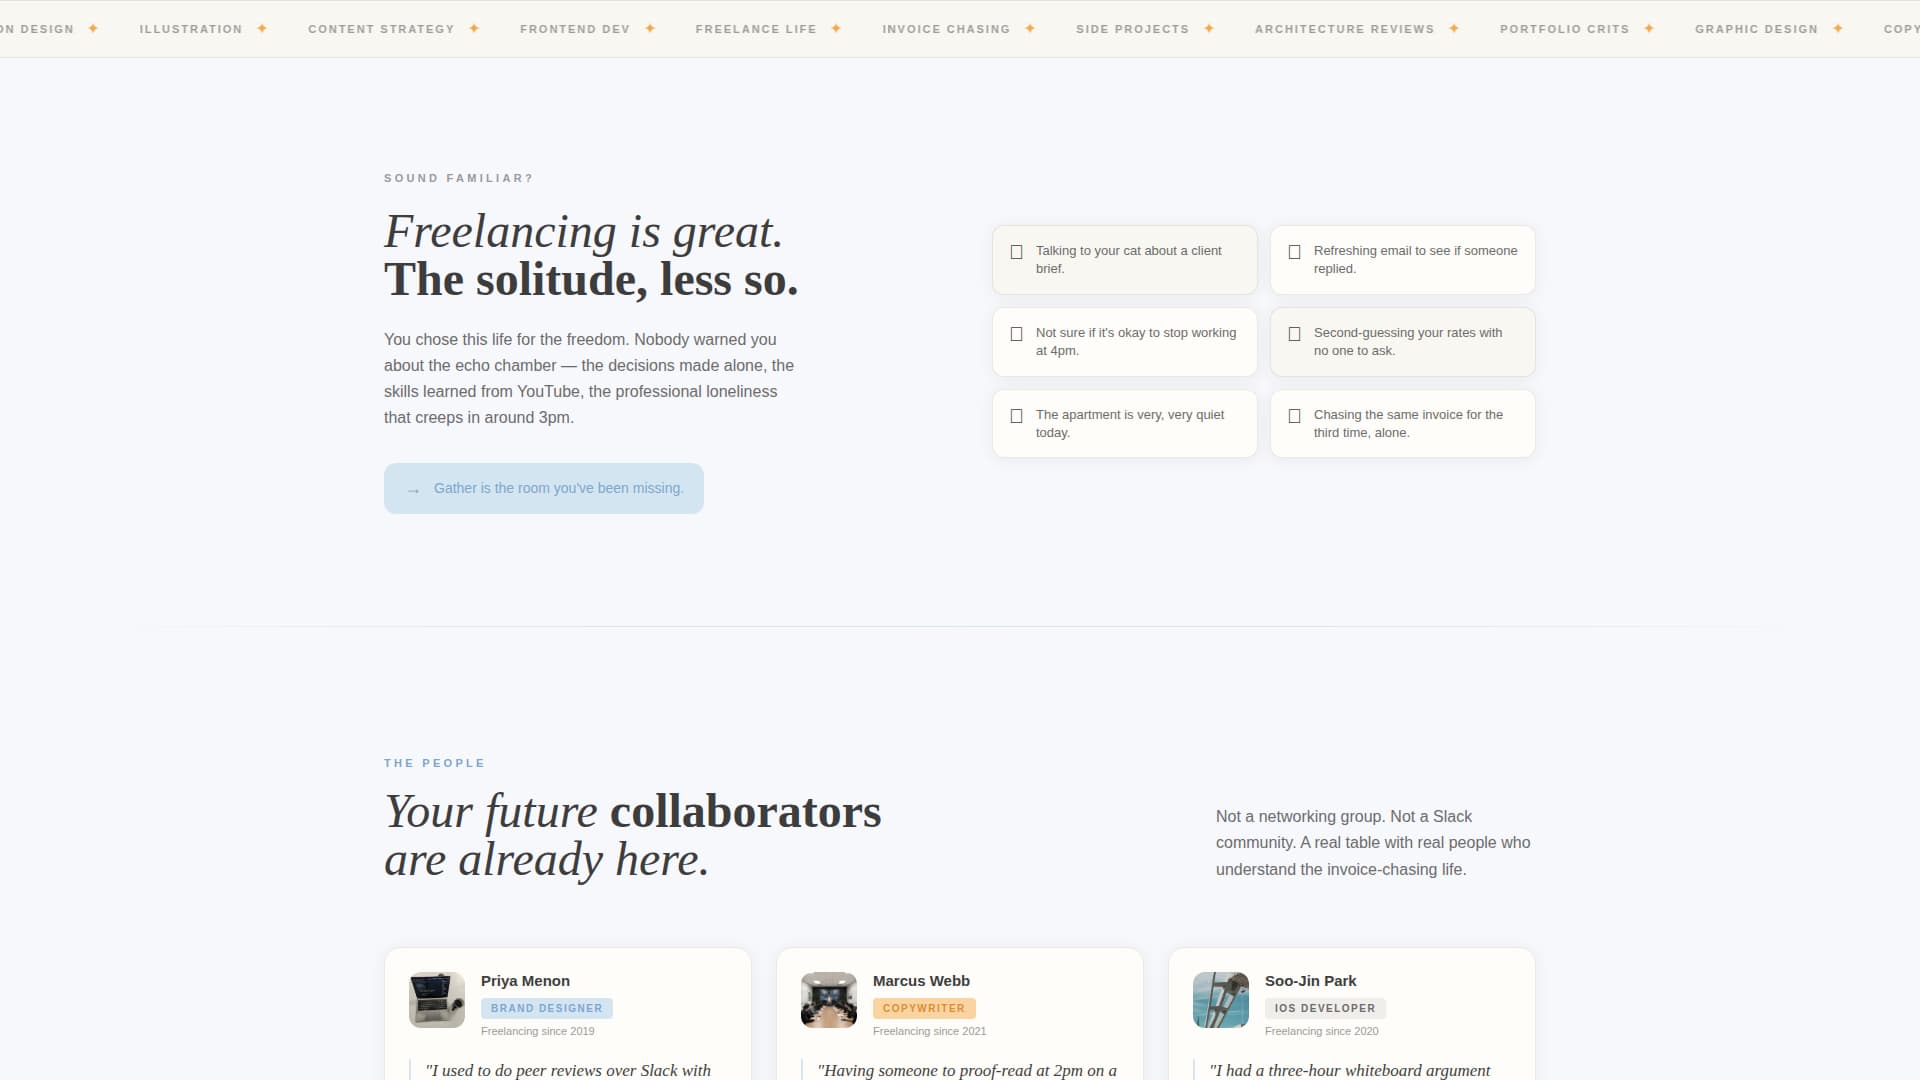
Task: Click the plus icon beside FRONTEND DEV
Action: [649, 29]
